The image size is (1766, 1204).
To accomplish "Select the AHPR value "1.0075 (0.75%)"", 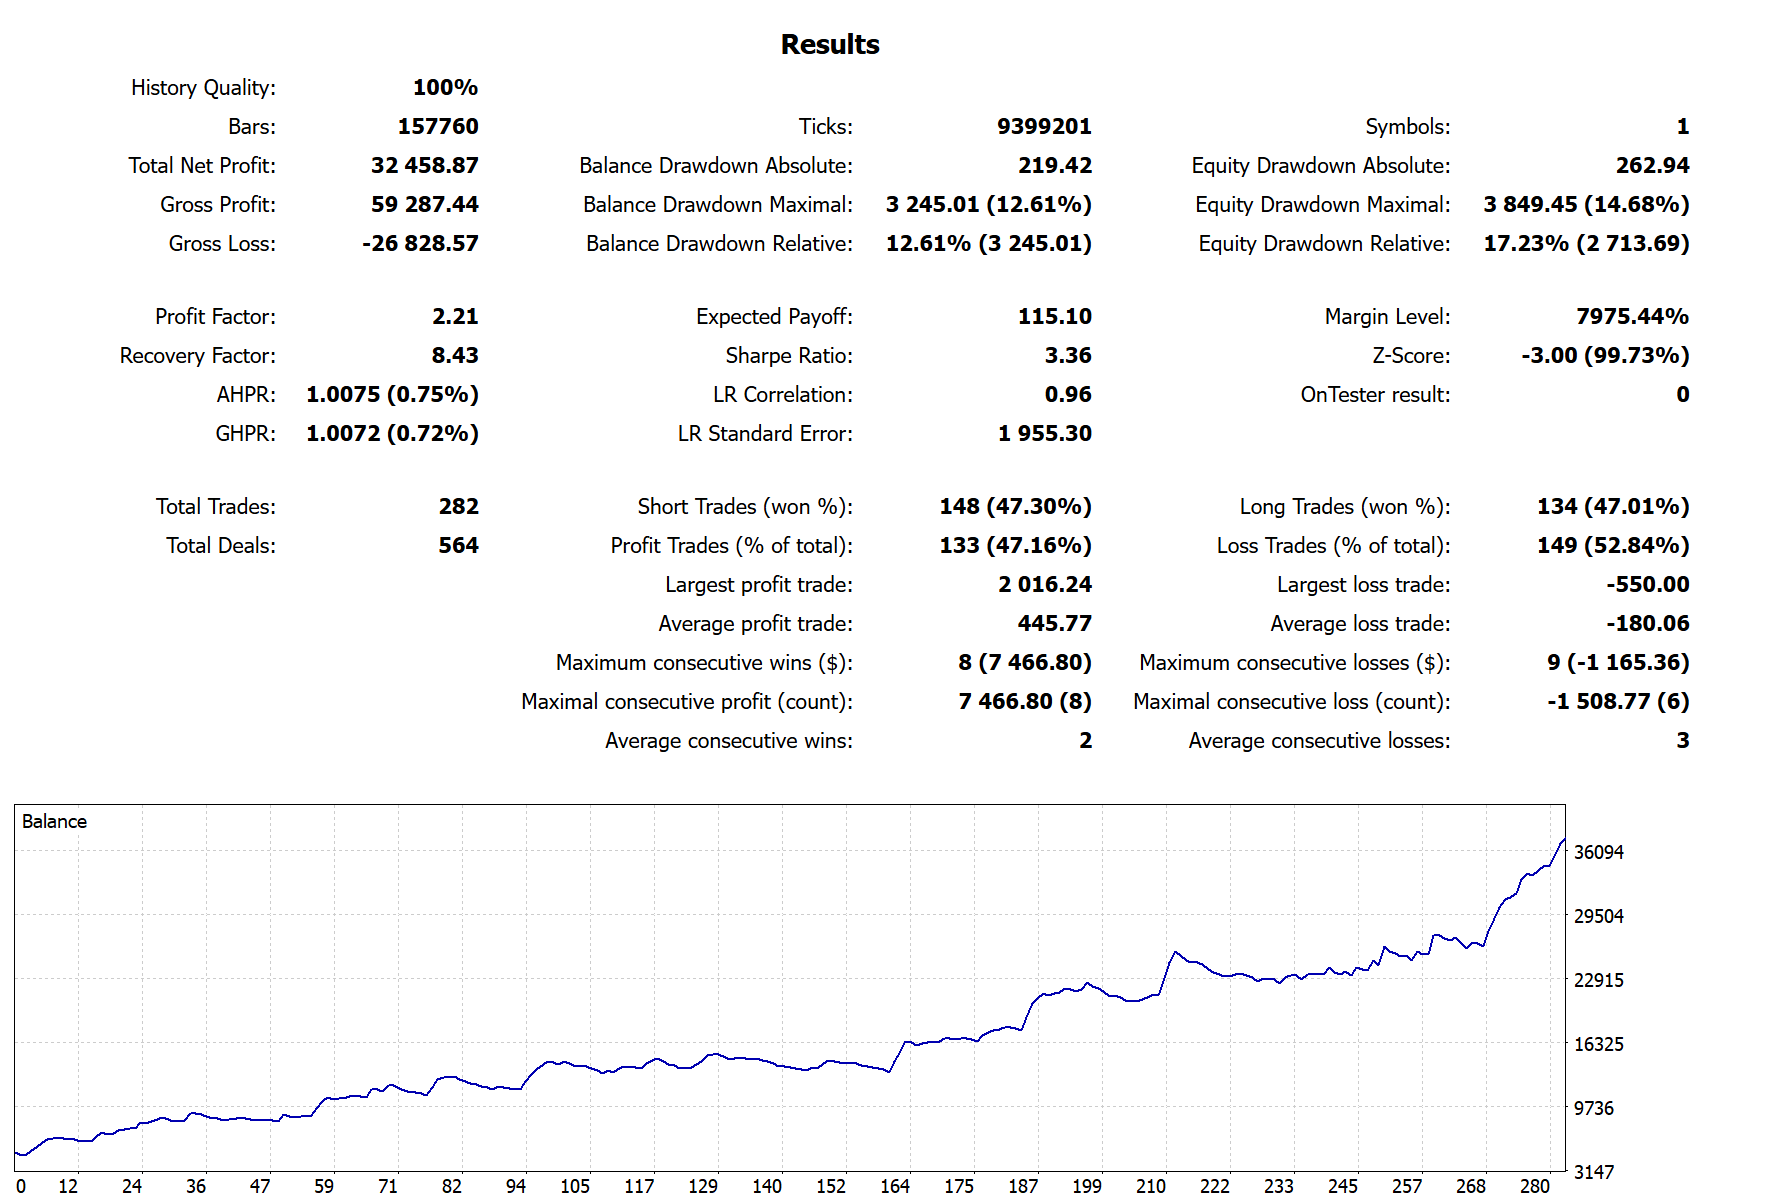I will coord(392,395).
